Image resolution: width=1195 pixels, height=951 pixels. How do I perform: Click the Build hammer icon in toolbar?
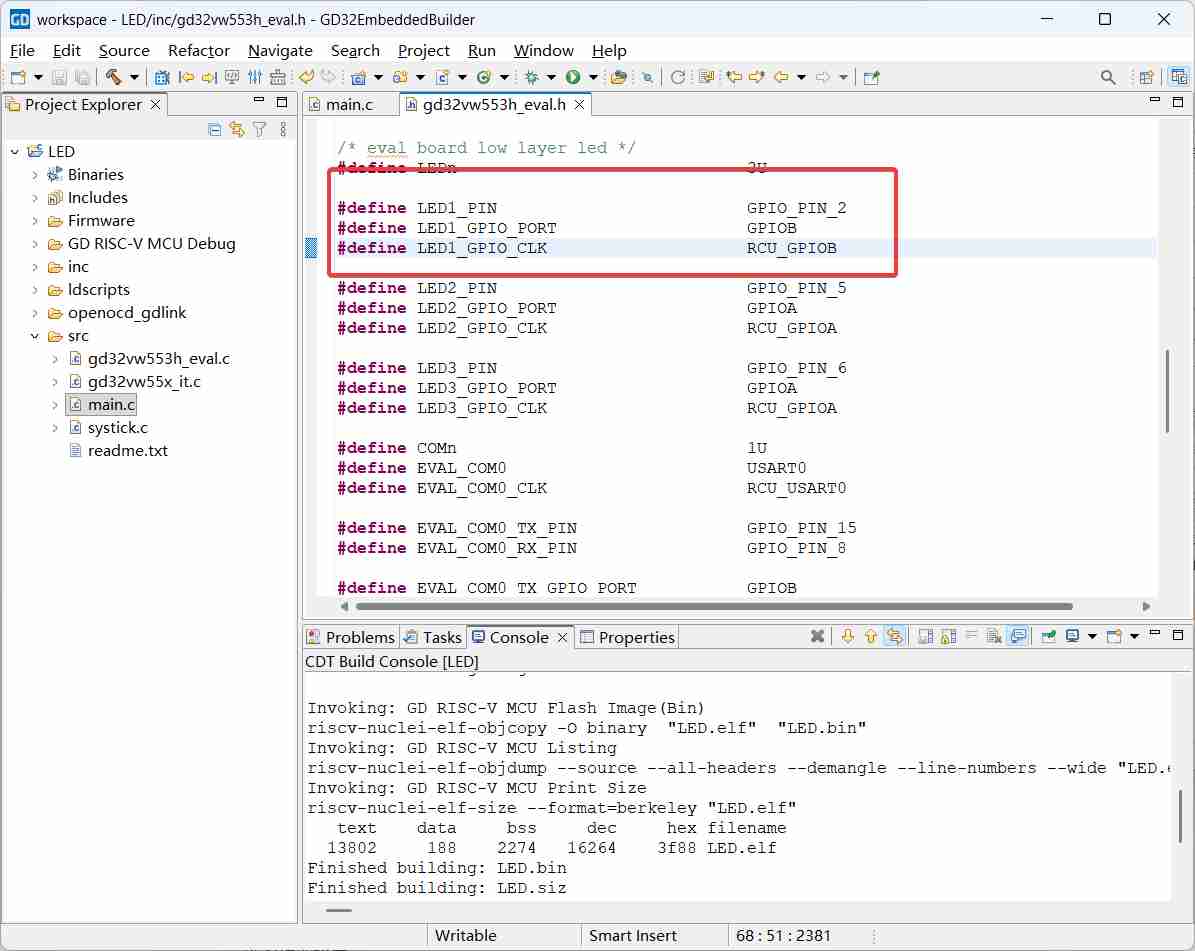click(x=113, y=77)
